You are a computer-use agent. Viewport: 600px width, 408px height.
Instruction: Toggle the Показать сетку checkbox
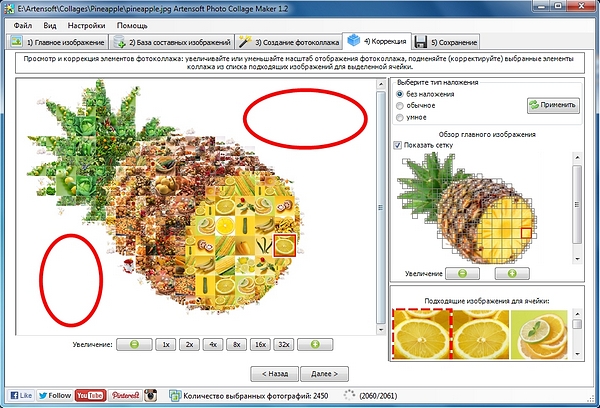(398, 145)
